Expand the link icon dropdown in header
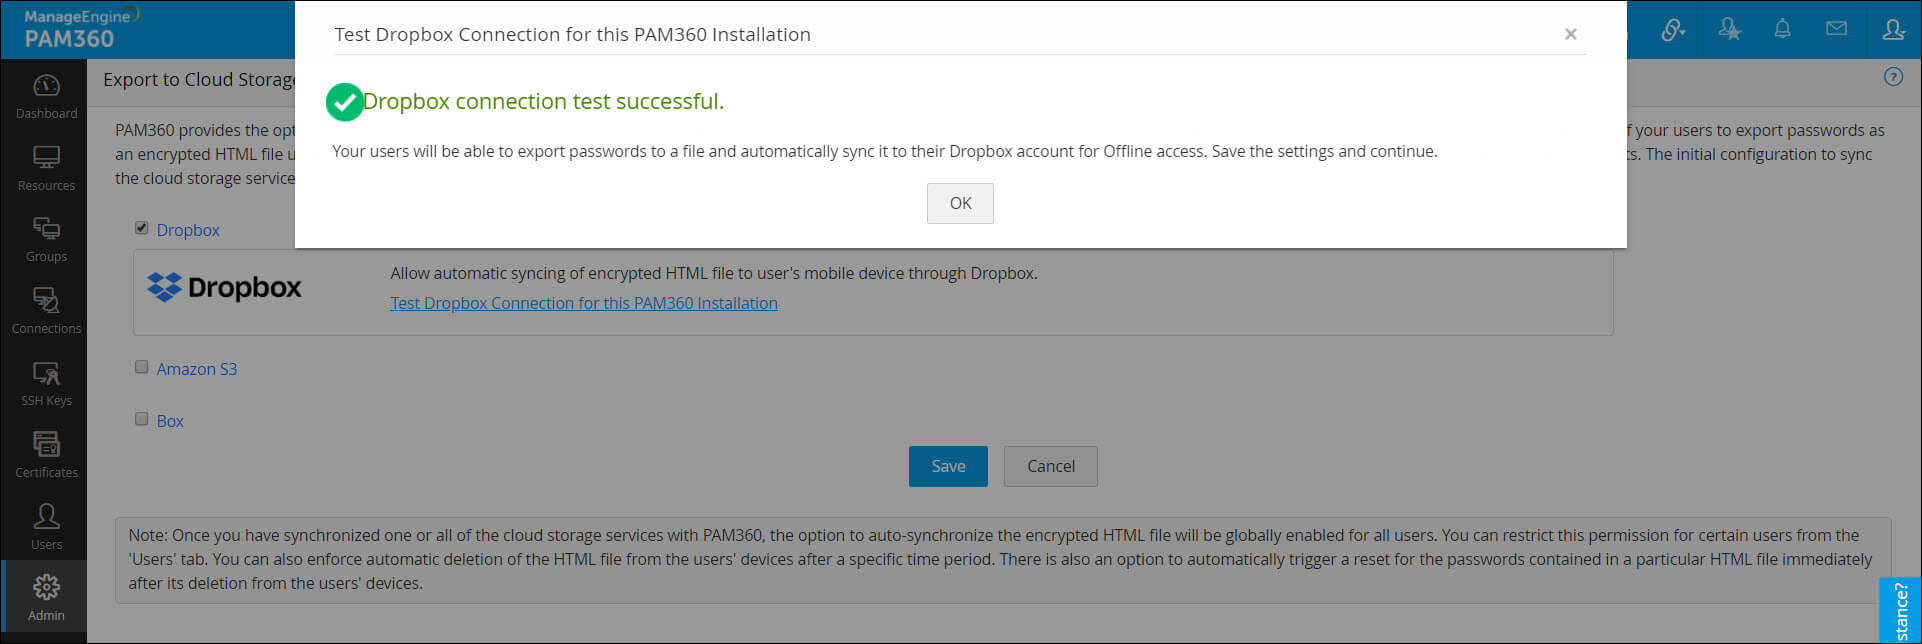 click(x=1673, y=30)
